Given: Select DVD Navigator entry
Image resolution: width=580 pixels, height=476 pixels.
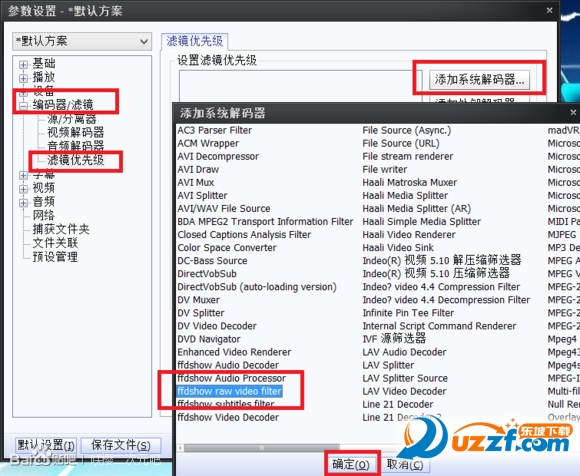Looking at the screenshot, I should (209, 339).
